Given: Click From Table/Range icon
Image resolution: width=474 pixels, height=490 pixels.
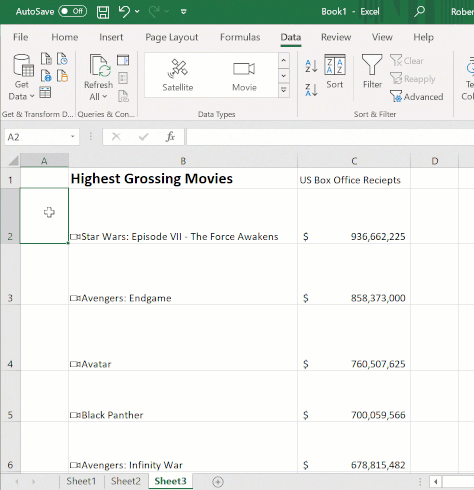Looking at the screenshot, I should point(45,92).
